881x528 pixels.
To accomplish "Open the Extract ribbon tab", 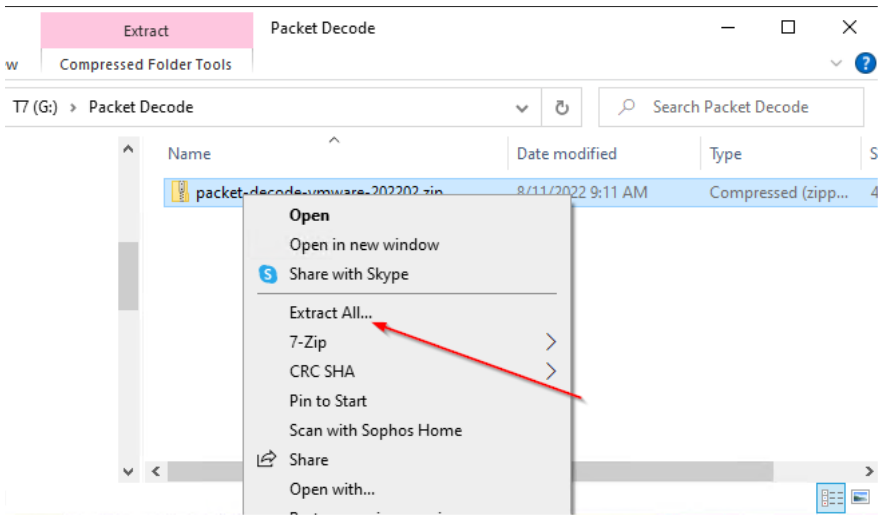I will click(146, 31).
